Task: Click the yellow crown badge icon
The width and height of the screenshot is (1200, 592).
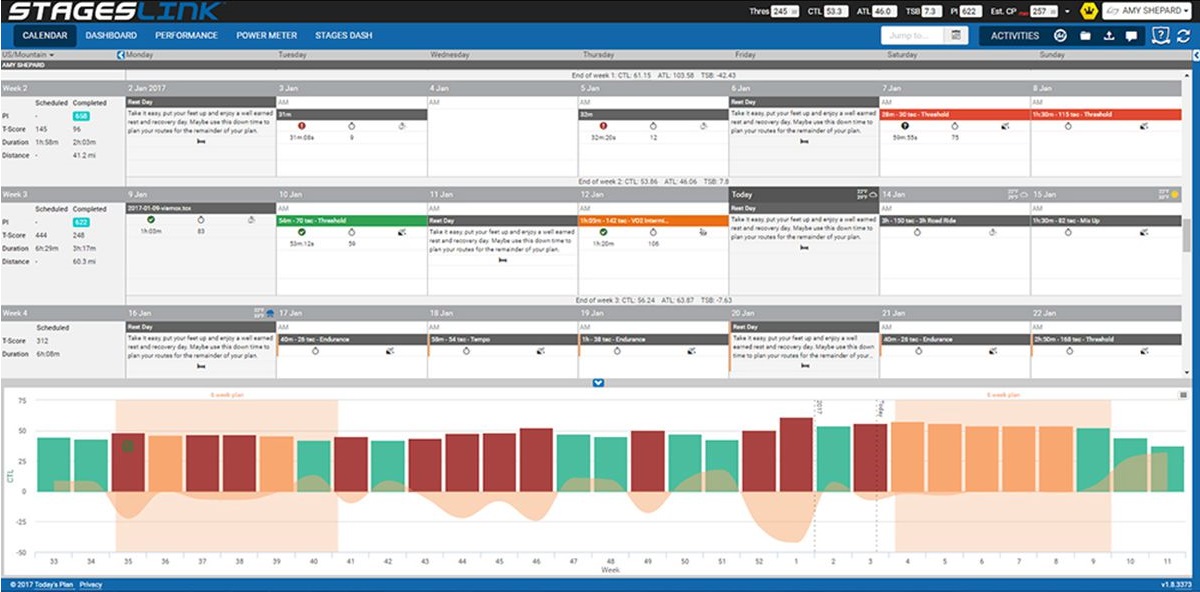Action: pyautogui.click(x=1088, y=11)
